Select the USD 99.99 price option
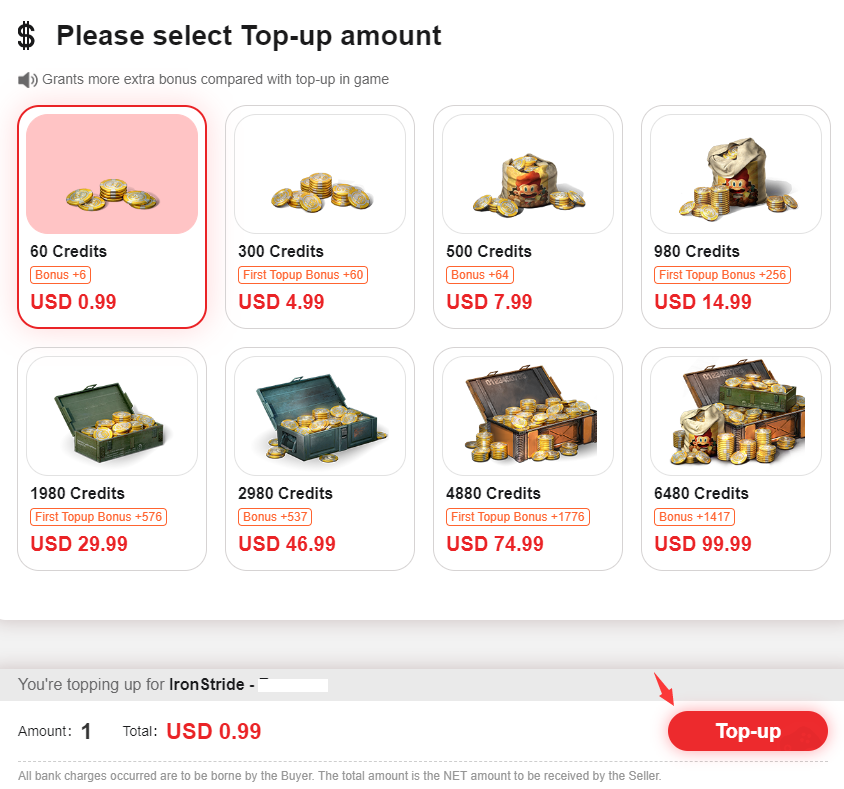The width and height of the screenshot is (844, 789). (x=703, y=544)
